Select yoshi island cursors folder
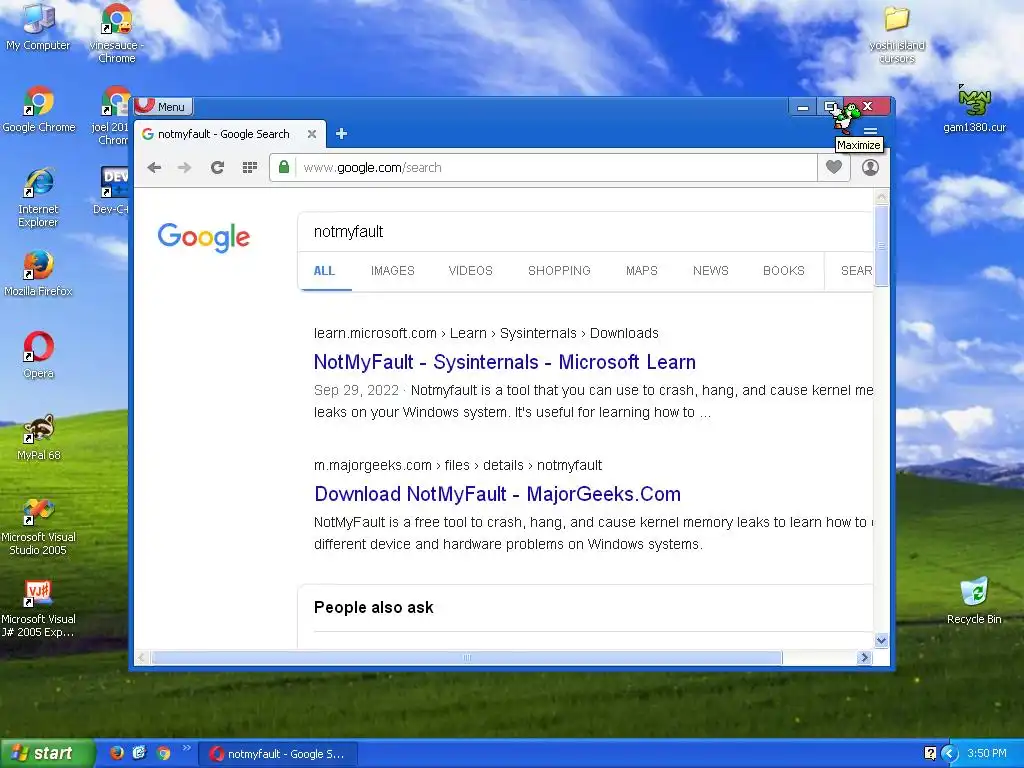The height and width of the screenshot is (768, 1024). pos(897,34)
